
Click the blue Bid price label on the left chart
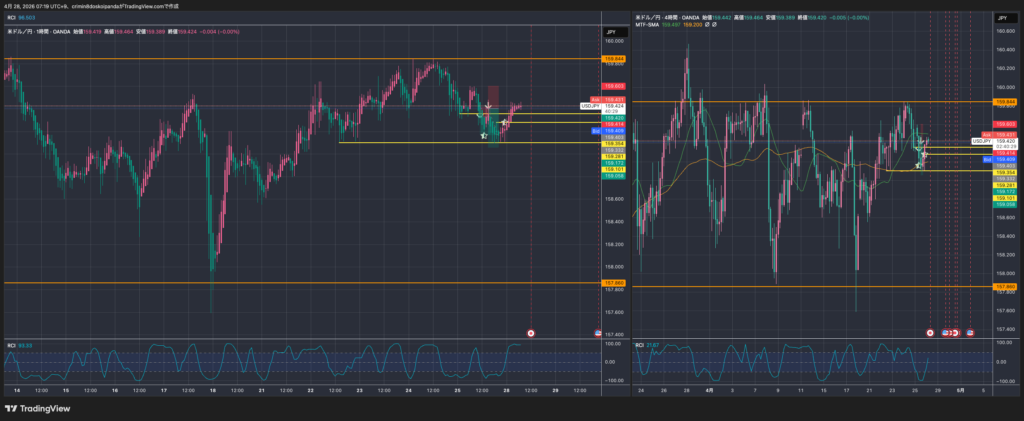pyautogui.click(x=594, y=131)
